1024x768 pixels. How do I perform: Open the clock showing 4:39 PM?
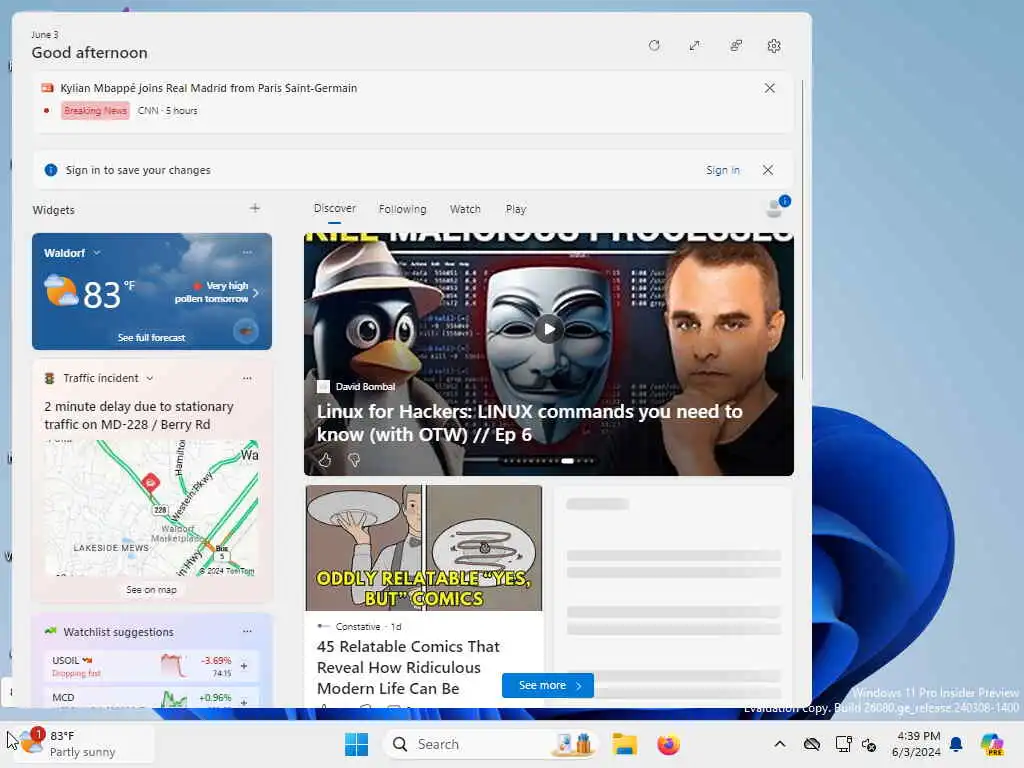point(916,744)
